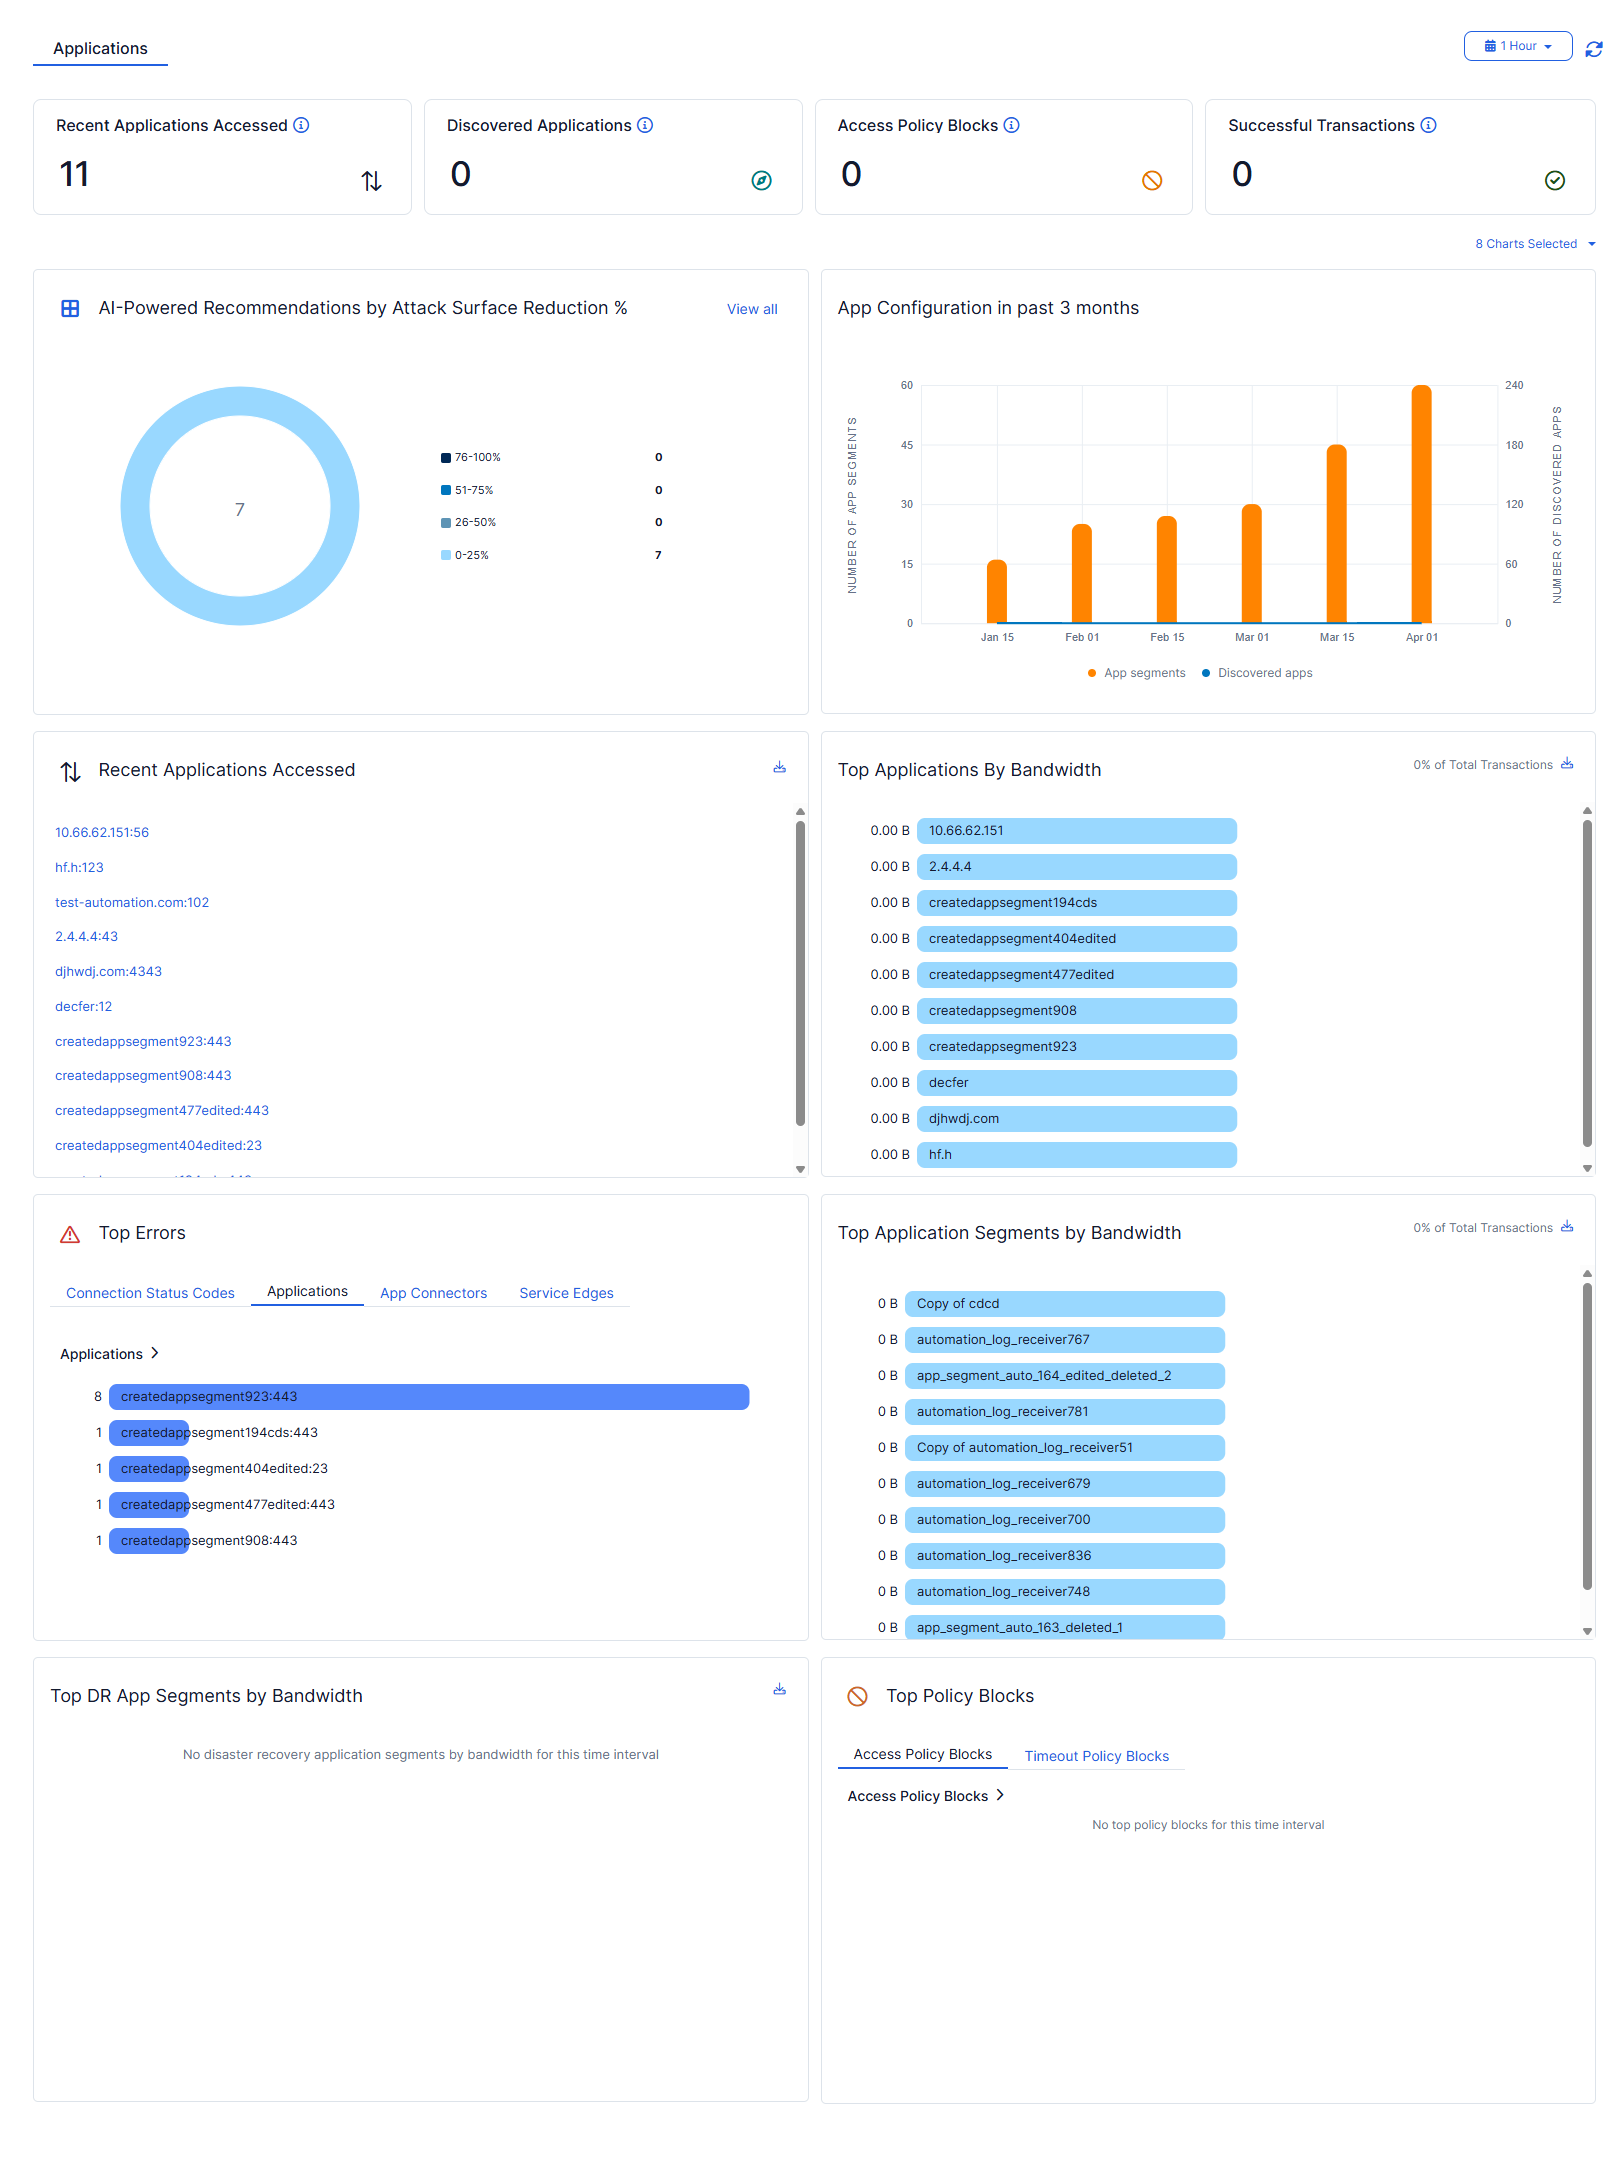Viewport: 1616px width, 2180px height.
Task: Click the warning triangle icon beside Top Errors
Action: pyautogui.click(x=70, y=1235)
